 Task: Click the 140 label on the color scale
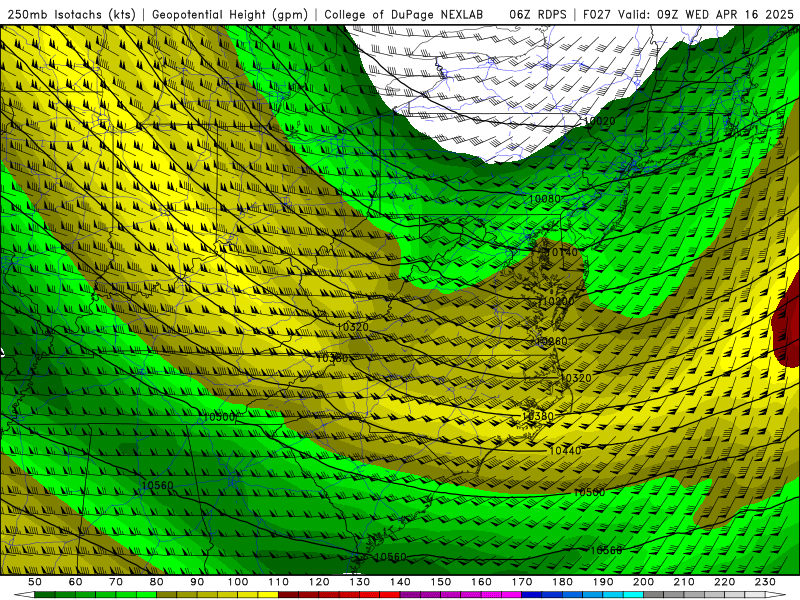coord(401,582)
